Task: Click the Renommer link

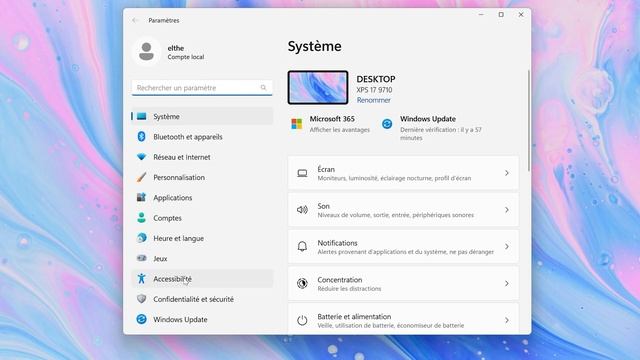Action: click(373, 100)
